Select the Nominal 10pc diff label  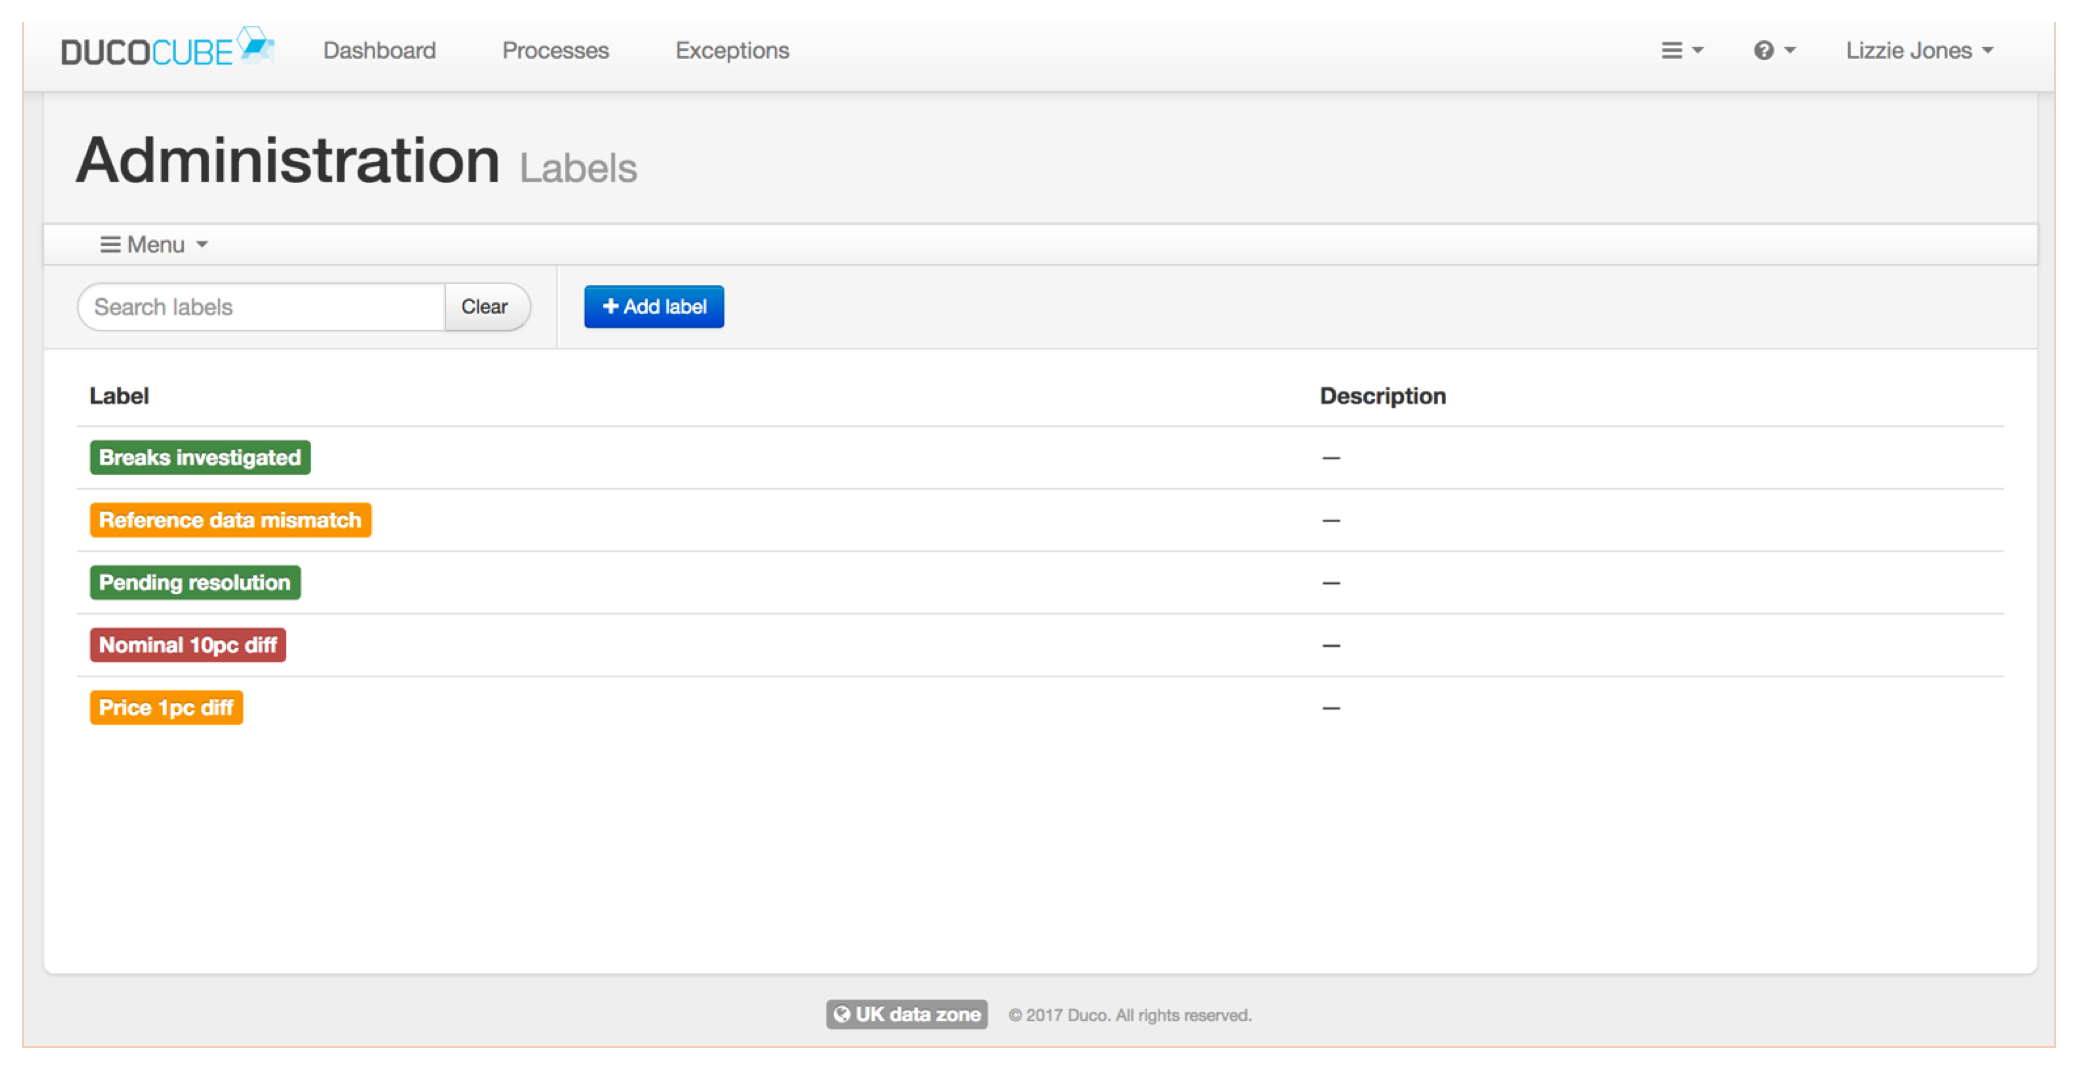click(x=187, y=644)
